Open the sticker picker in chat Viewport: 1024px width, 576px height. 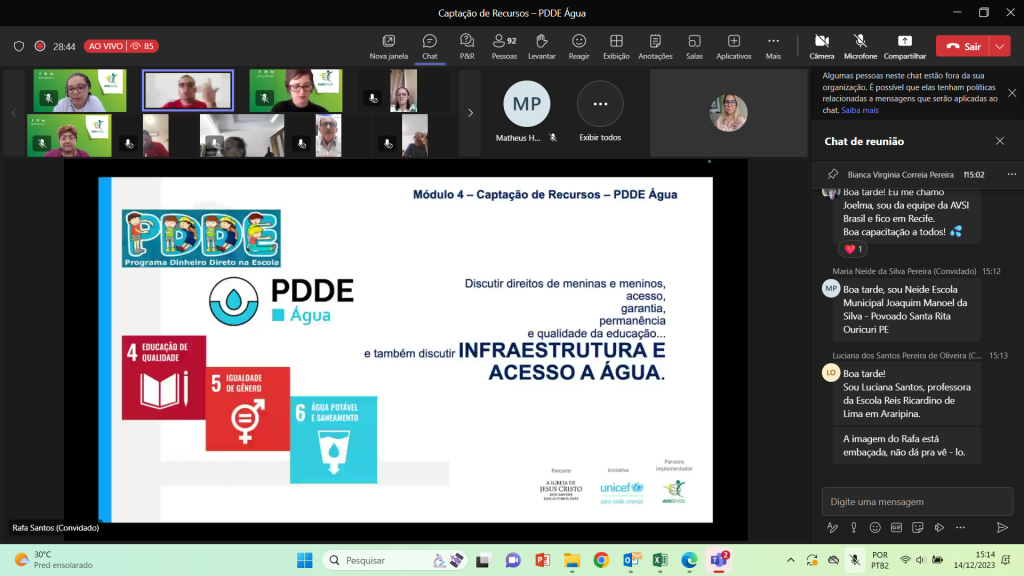point(918,528)
